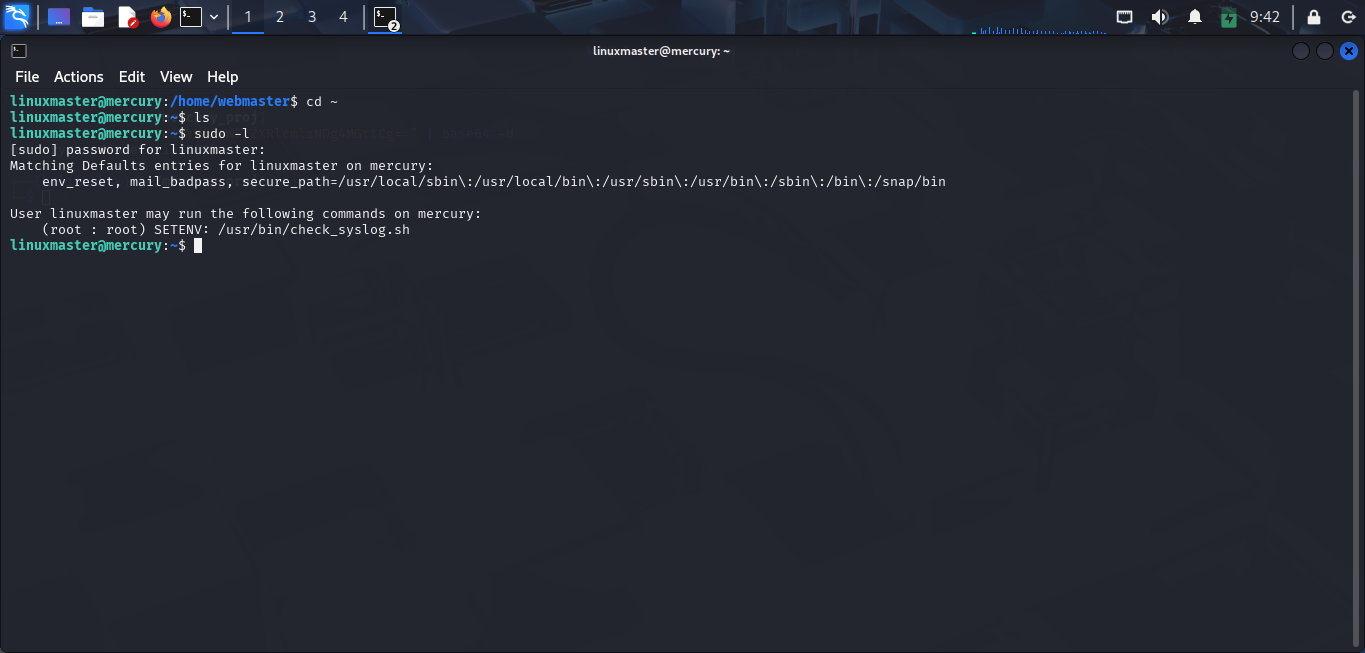Expand the terminal launcher dropdown arrow
This screenshot has width=1365, height=653.
(x=214, y=17)
